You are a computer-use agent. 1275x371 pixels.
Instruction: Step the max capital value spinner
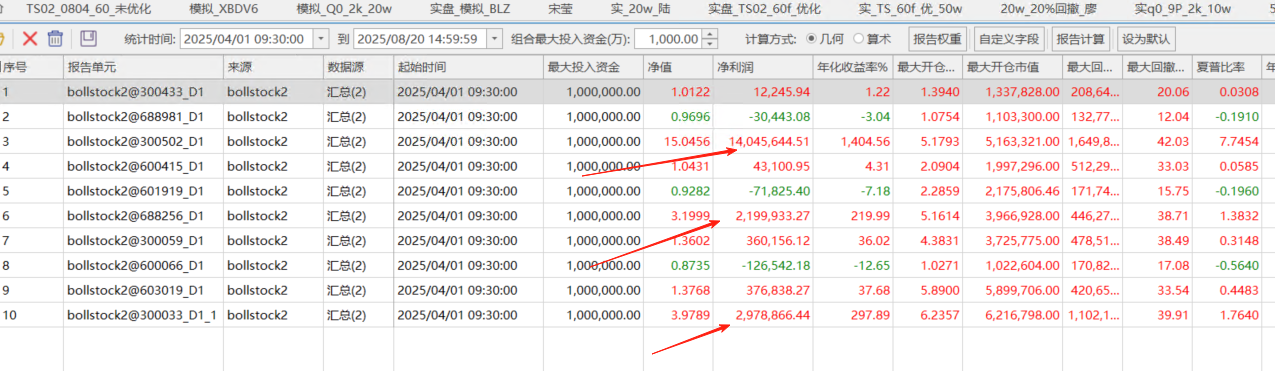pos(710,39)
